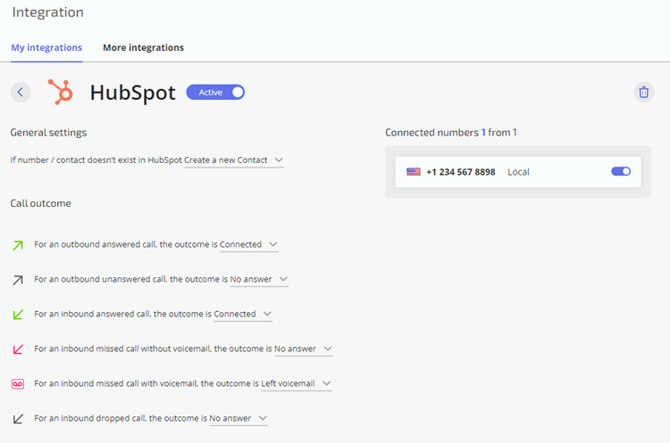Open the Create a new Contact dropdown
This screenshot has height=443, width=670.
tap(234, 160)
